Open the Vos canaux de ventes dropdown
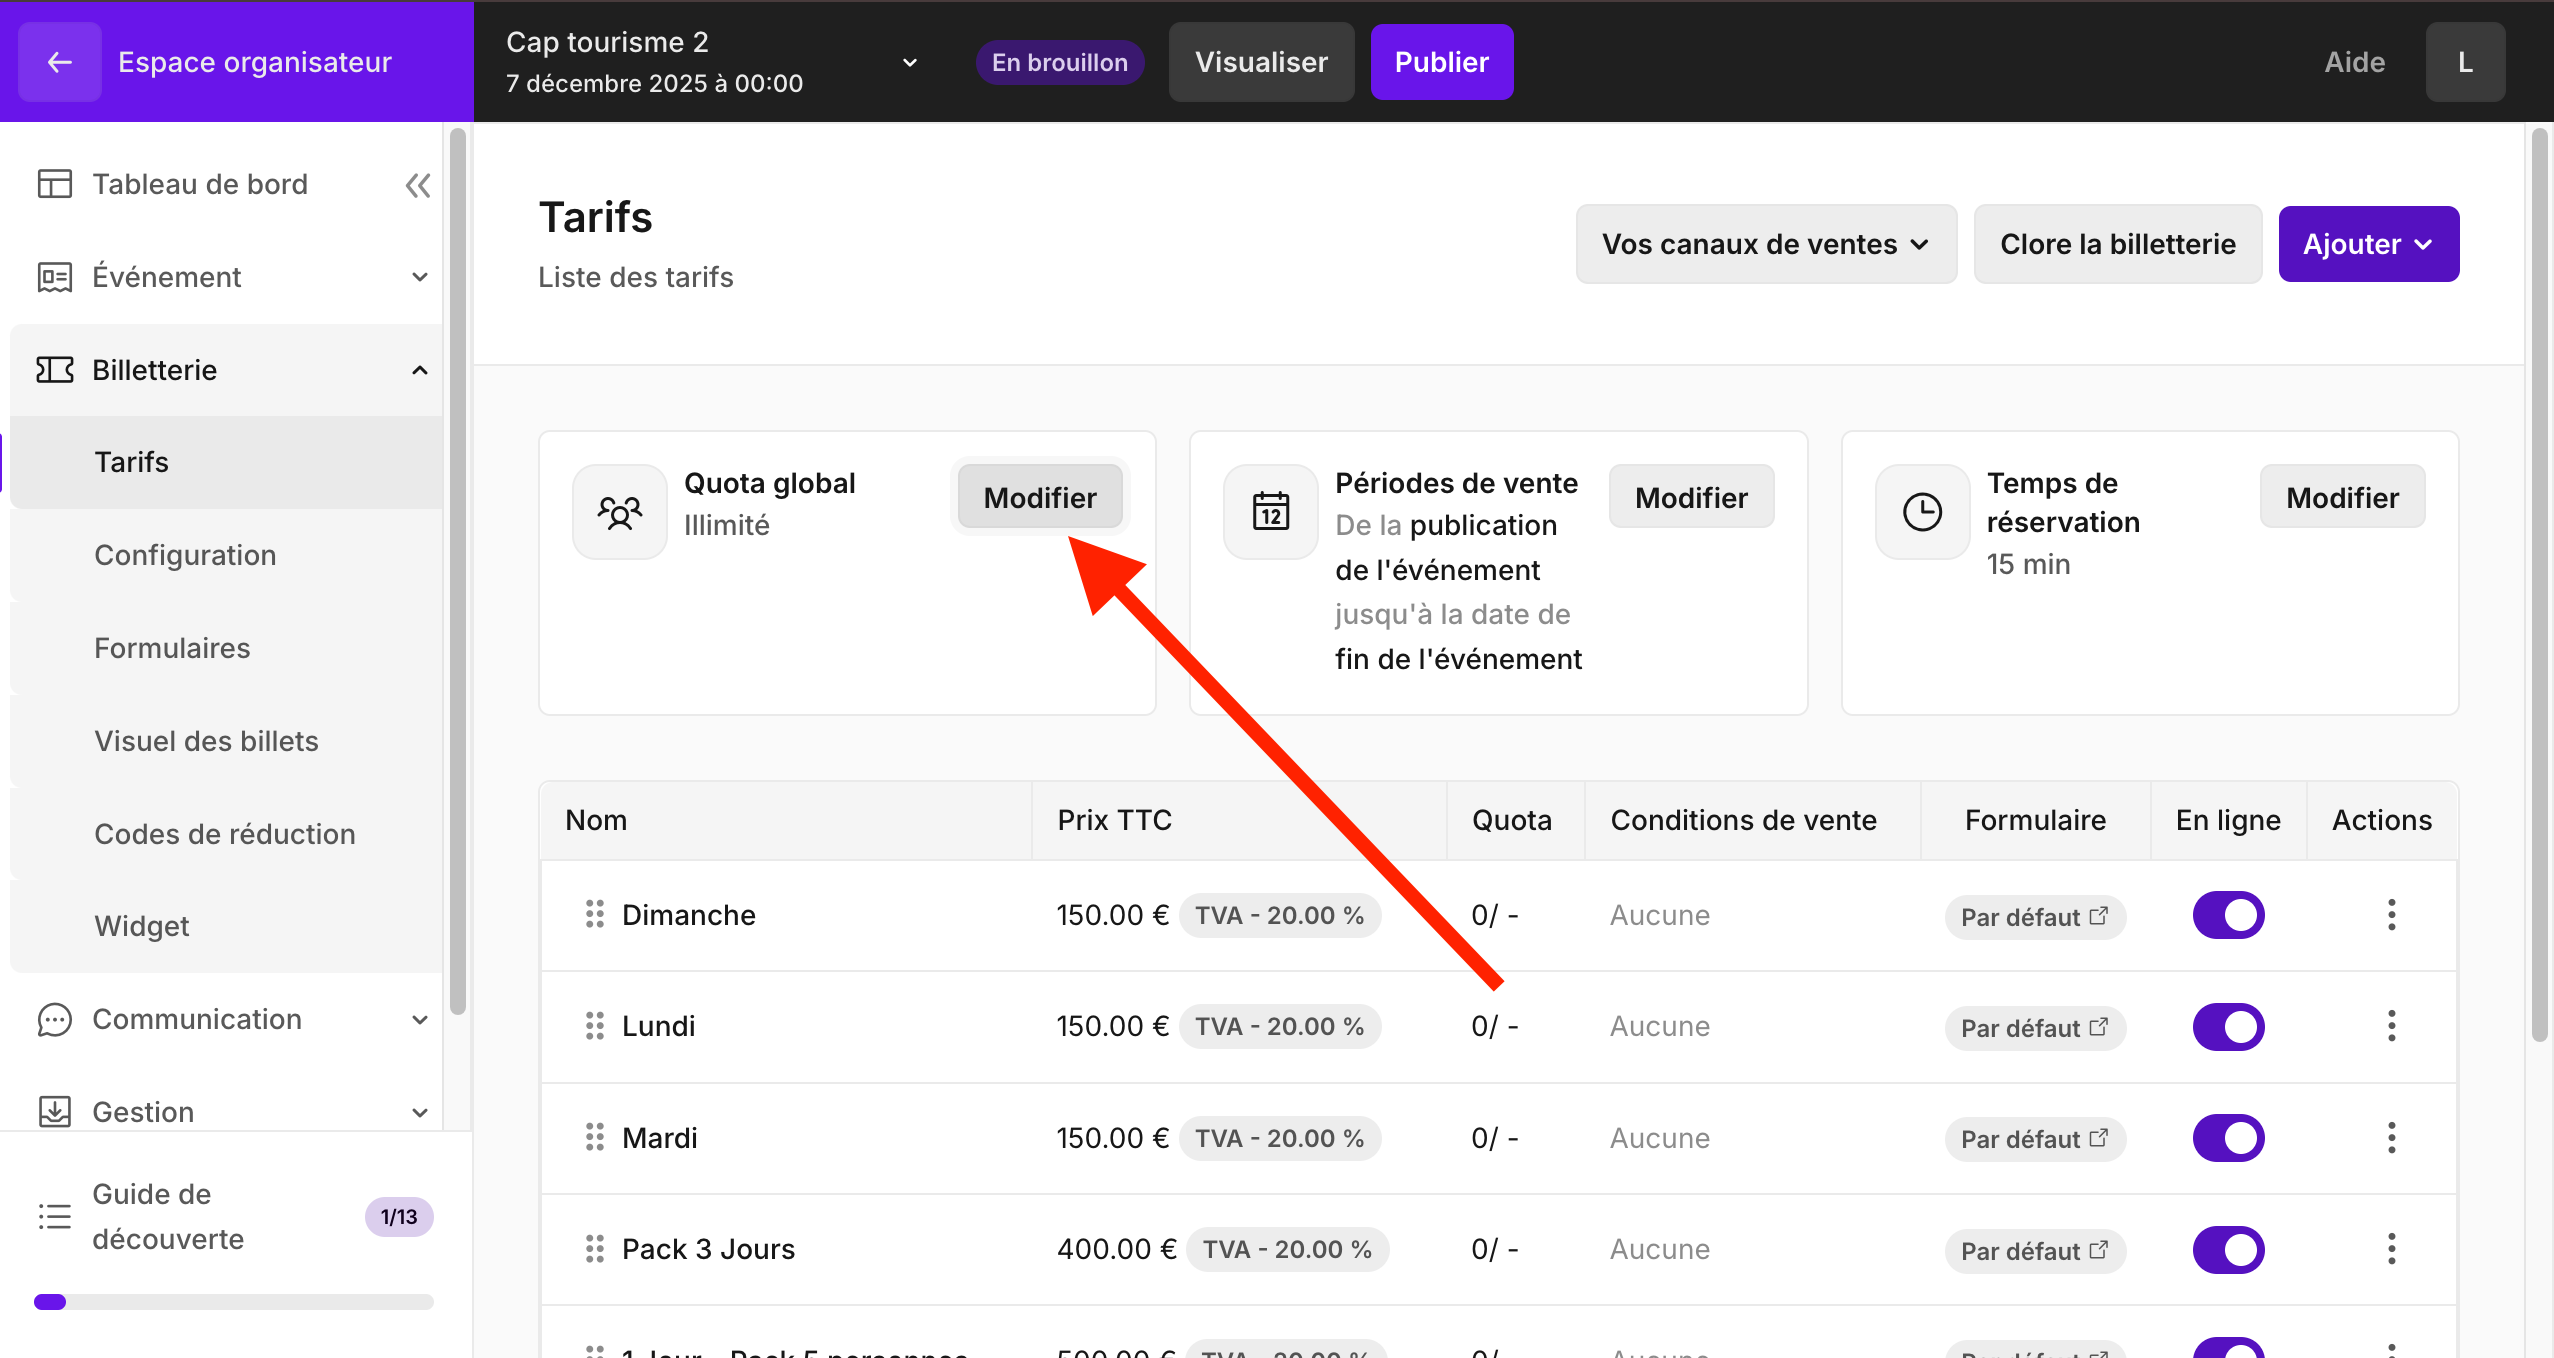Screen dimensions: 2554x1358 click(x=1766, y=244)
